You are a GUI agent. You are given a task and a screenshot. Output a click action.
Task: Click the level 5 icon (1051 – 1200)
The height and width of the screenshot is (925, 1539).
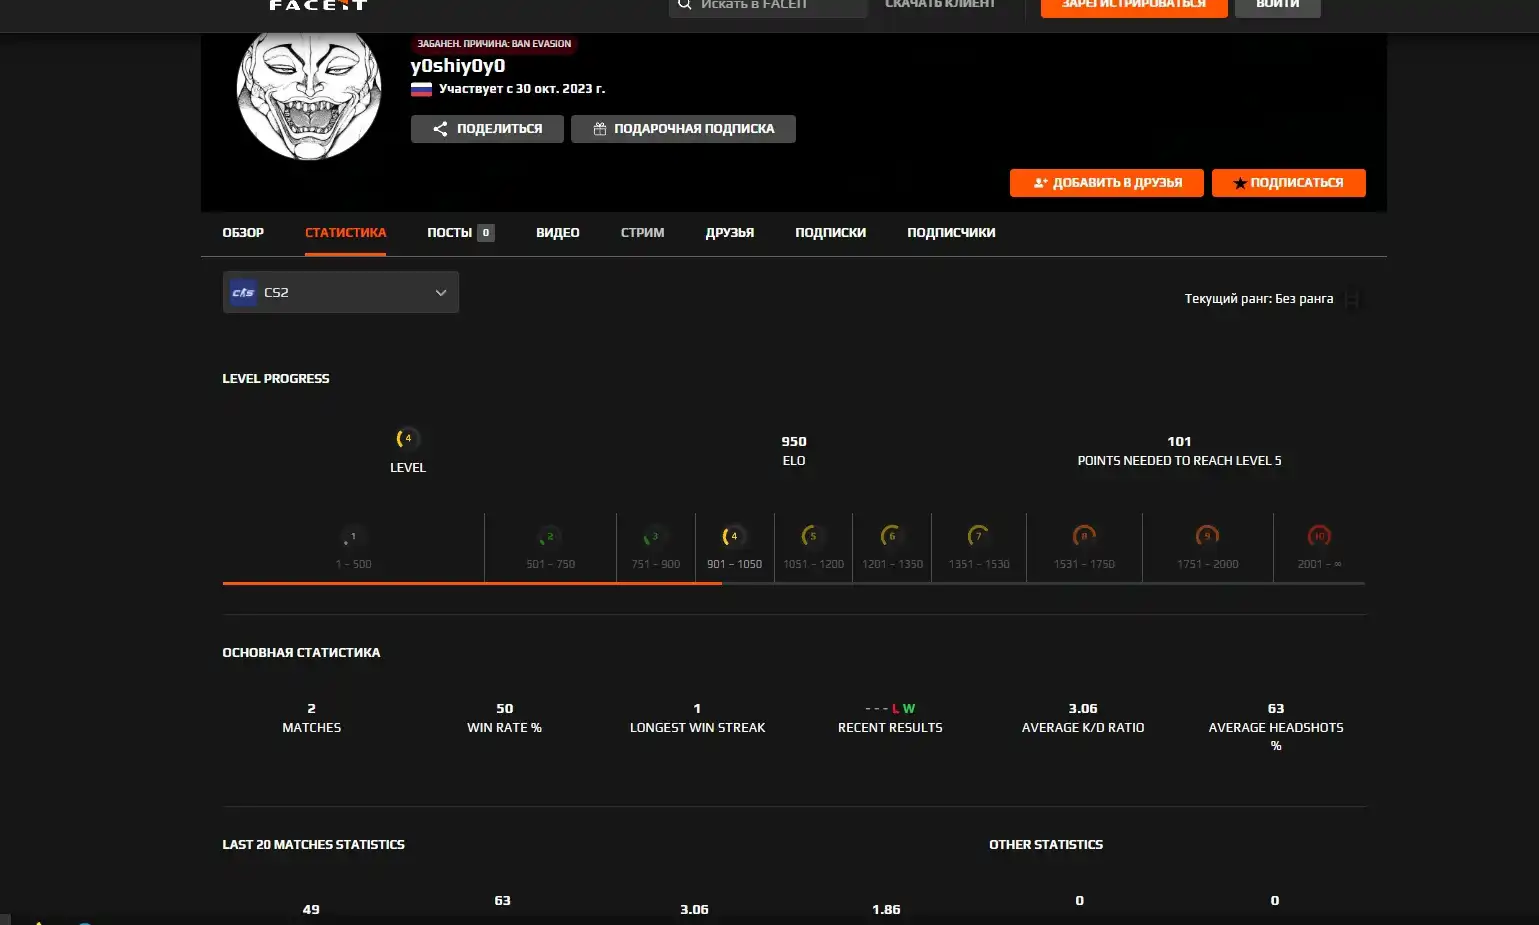(812, 537)
